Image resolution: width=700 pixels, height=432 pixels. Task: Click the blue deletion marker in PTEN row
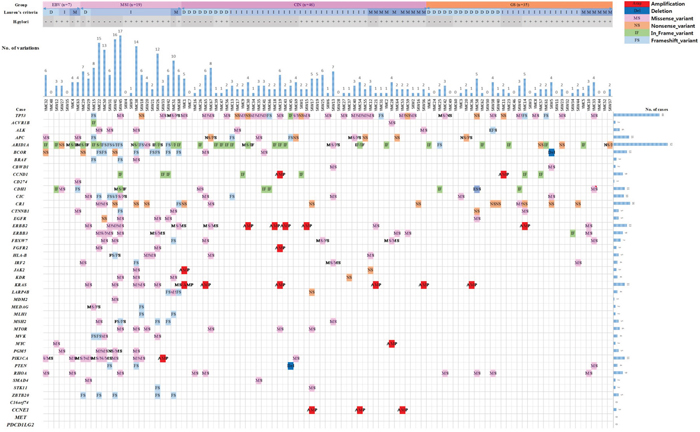290,366
